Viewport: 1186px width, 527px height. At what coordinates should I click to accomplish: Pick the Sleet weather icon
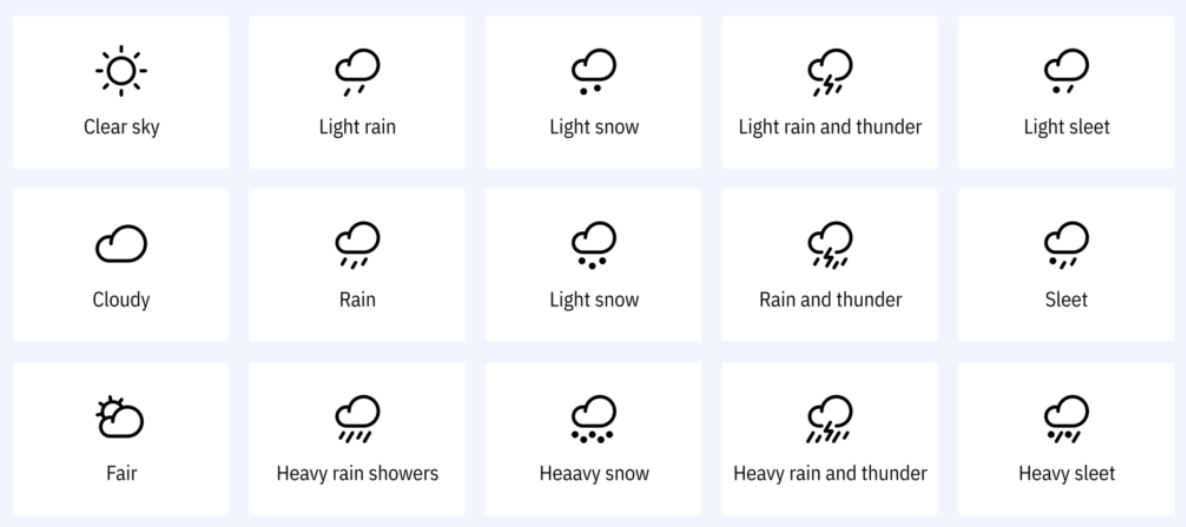[1066, 244]
